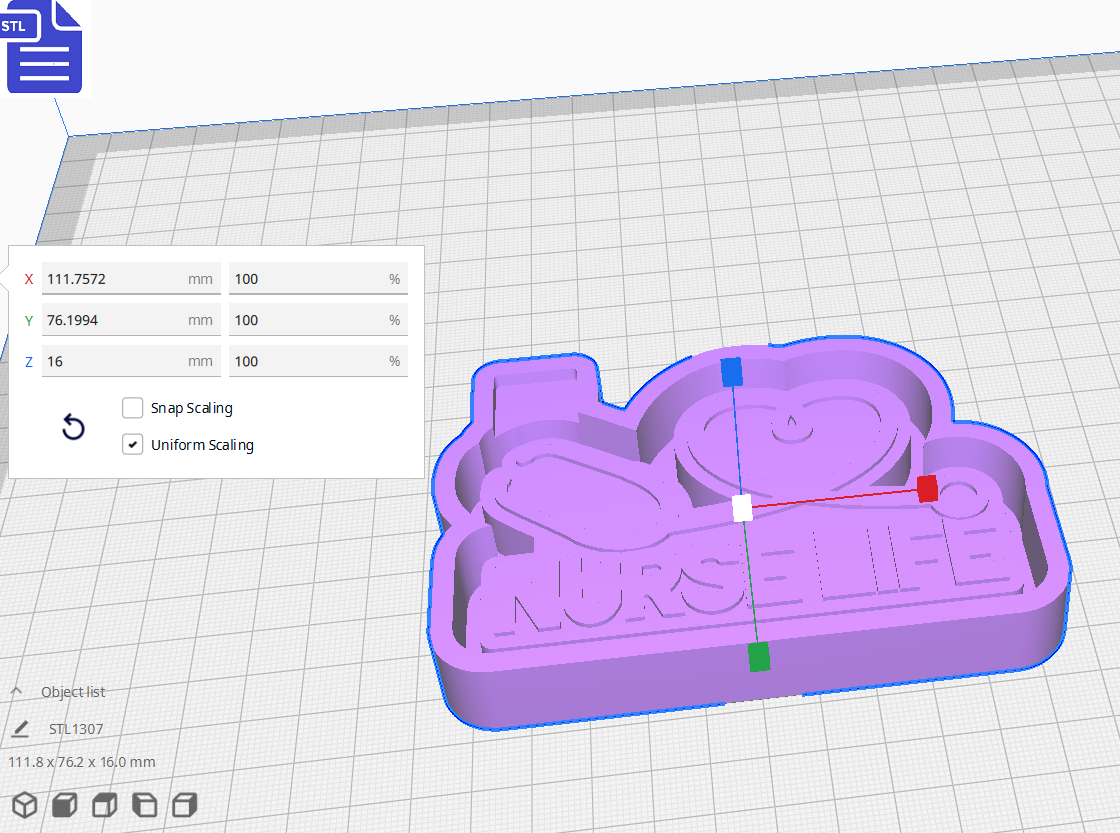Screen dimensions: 1120x833
Task: Reset scaling with the circular arrow icon
Action: [x=72, y=426]
